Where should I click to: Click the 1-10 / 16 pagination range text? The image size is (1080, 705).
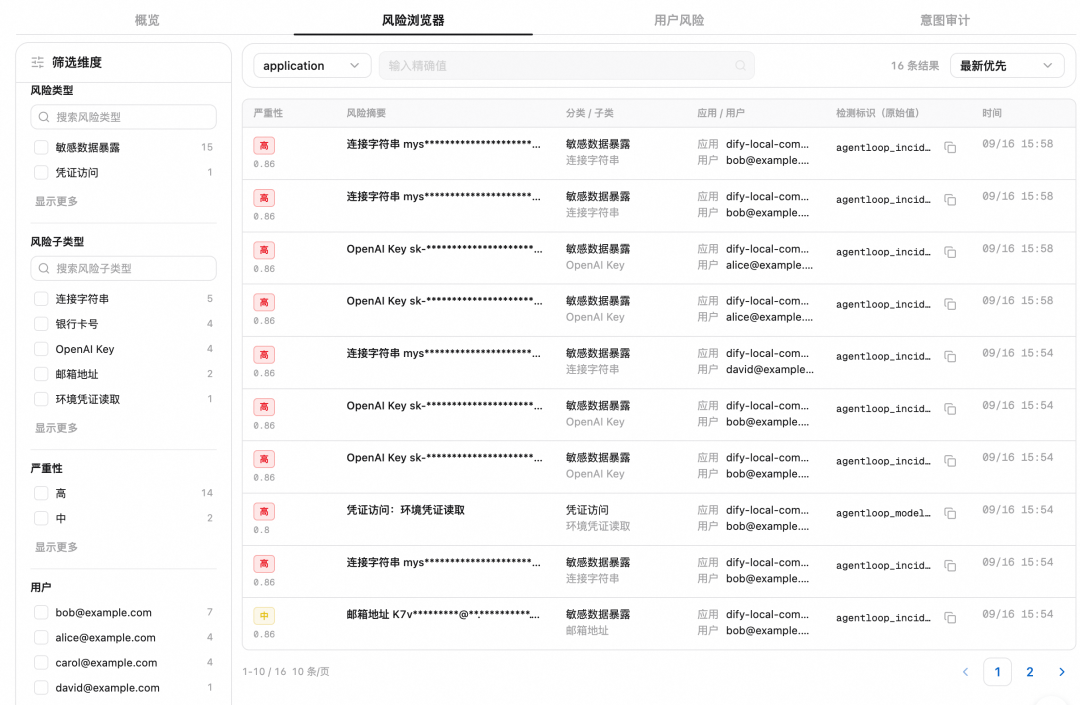[x=264, y=672]
